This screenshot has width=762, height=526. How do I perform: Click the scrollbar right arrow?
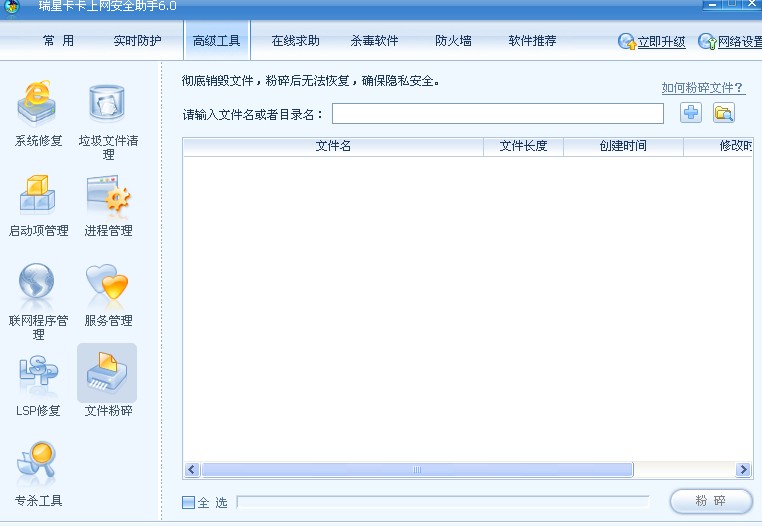click(x=743, y=470)
